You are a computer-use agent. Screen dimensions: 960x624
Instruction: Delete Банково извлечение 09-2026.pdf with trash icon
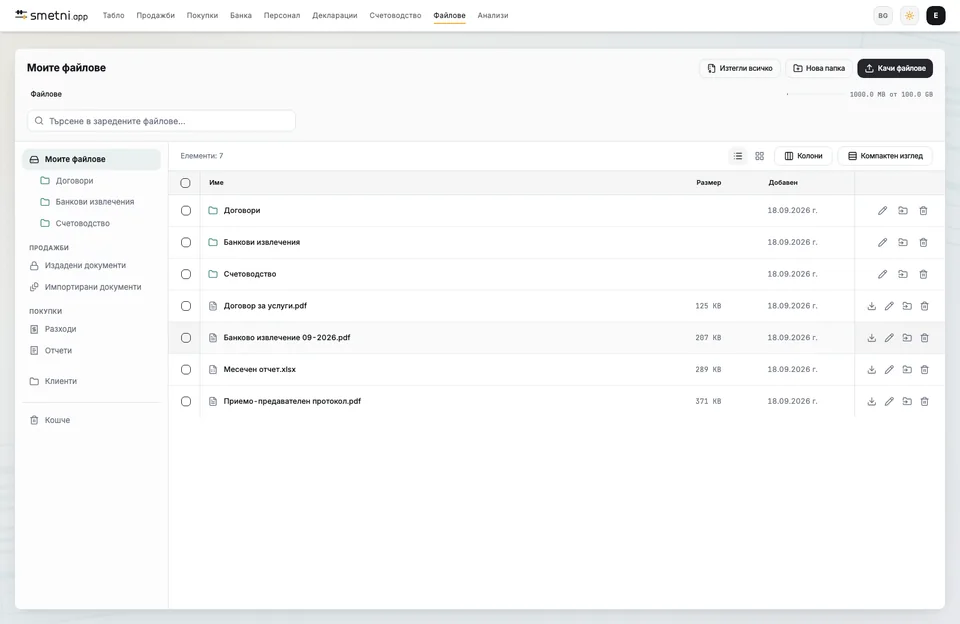coord(924,337)
